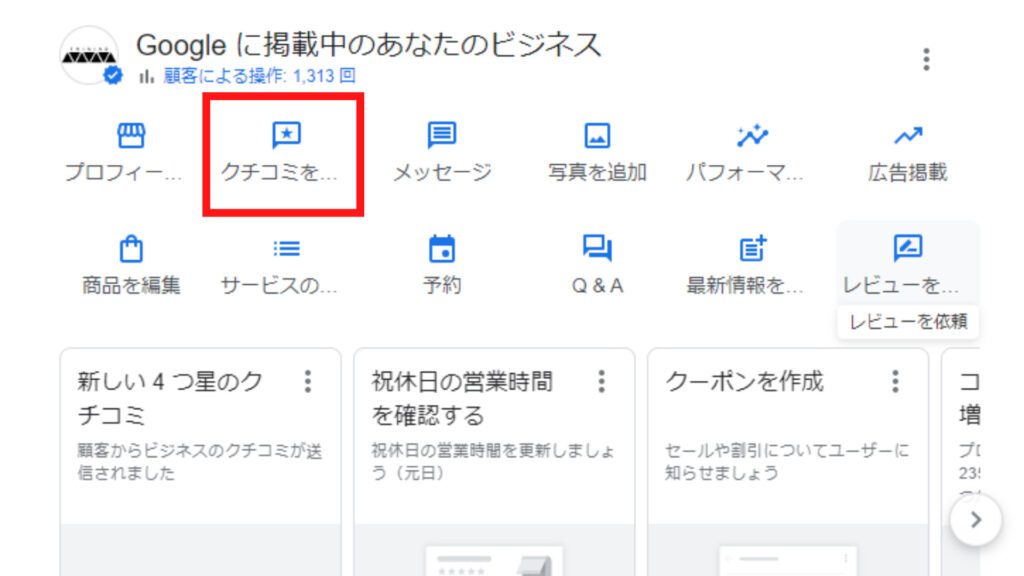Show next cards with right arrow button

976,520
